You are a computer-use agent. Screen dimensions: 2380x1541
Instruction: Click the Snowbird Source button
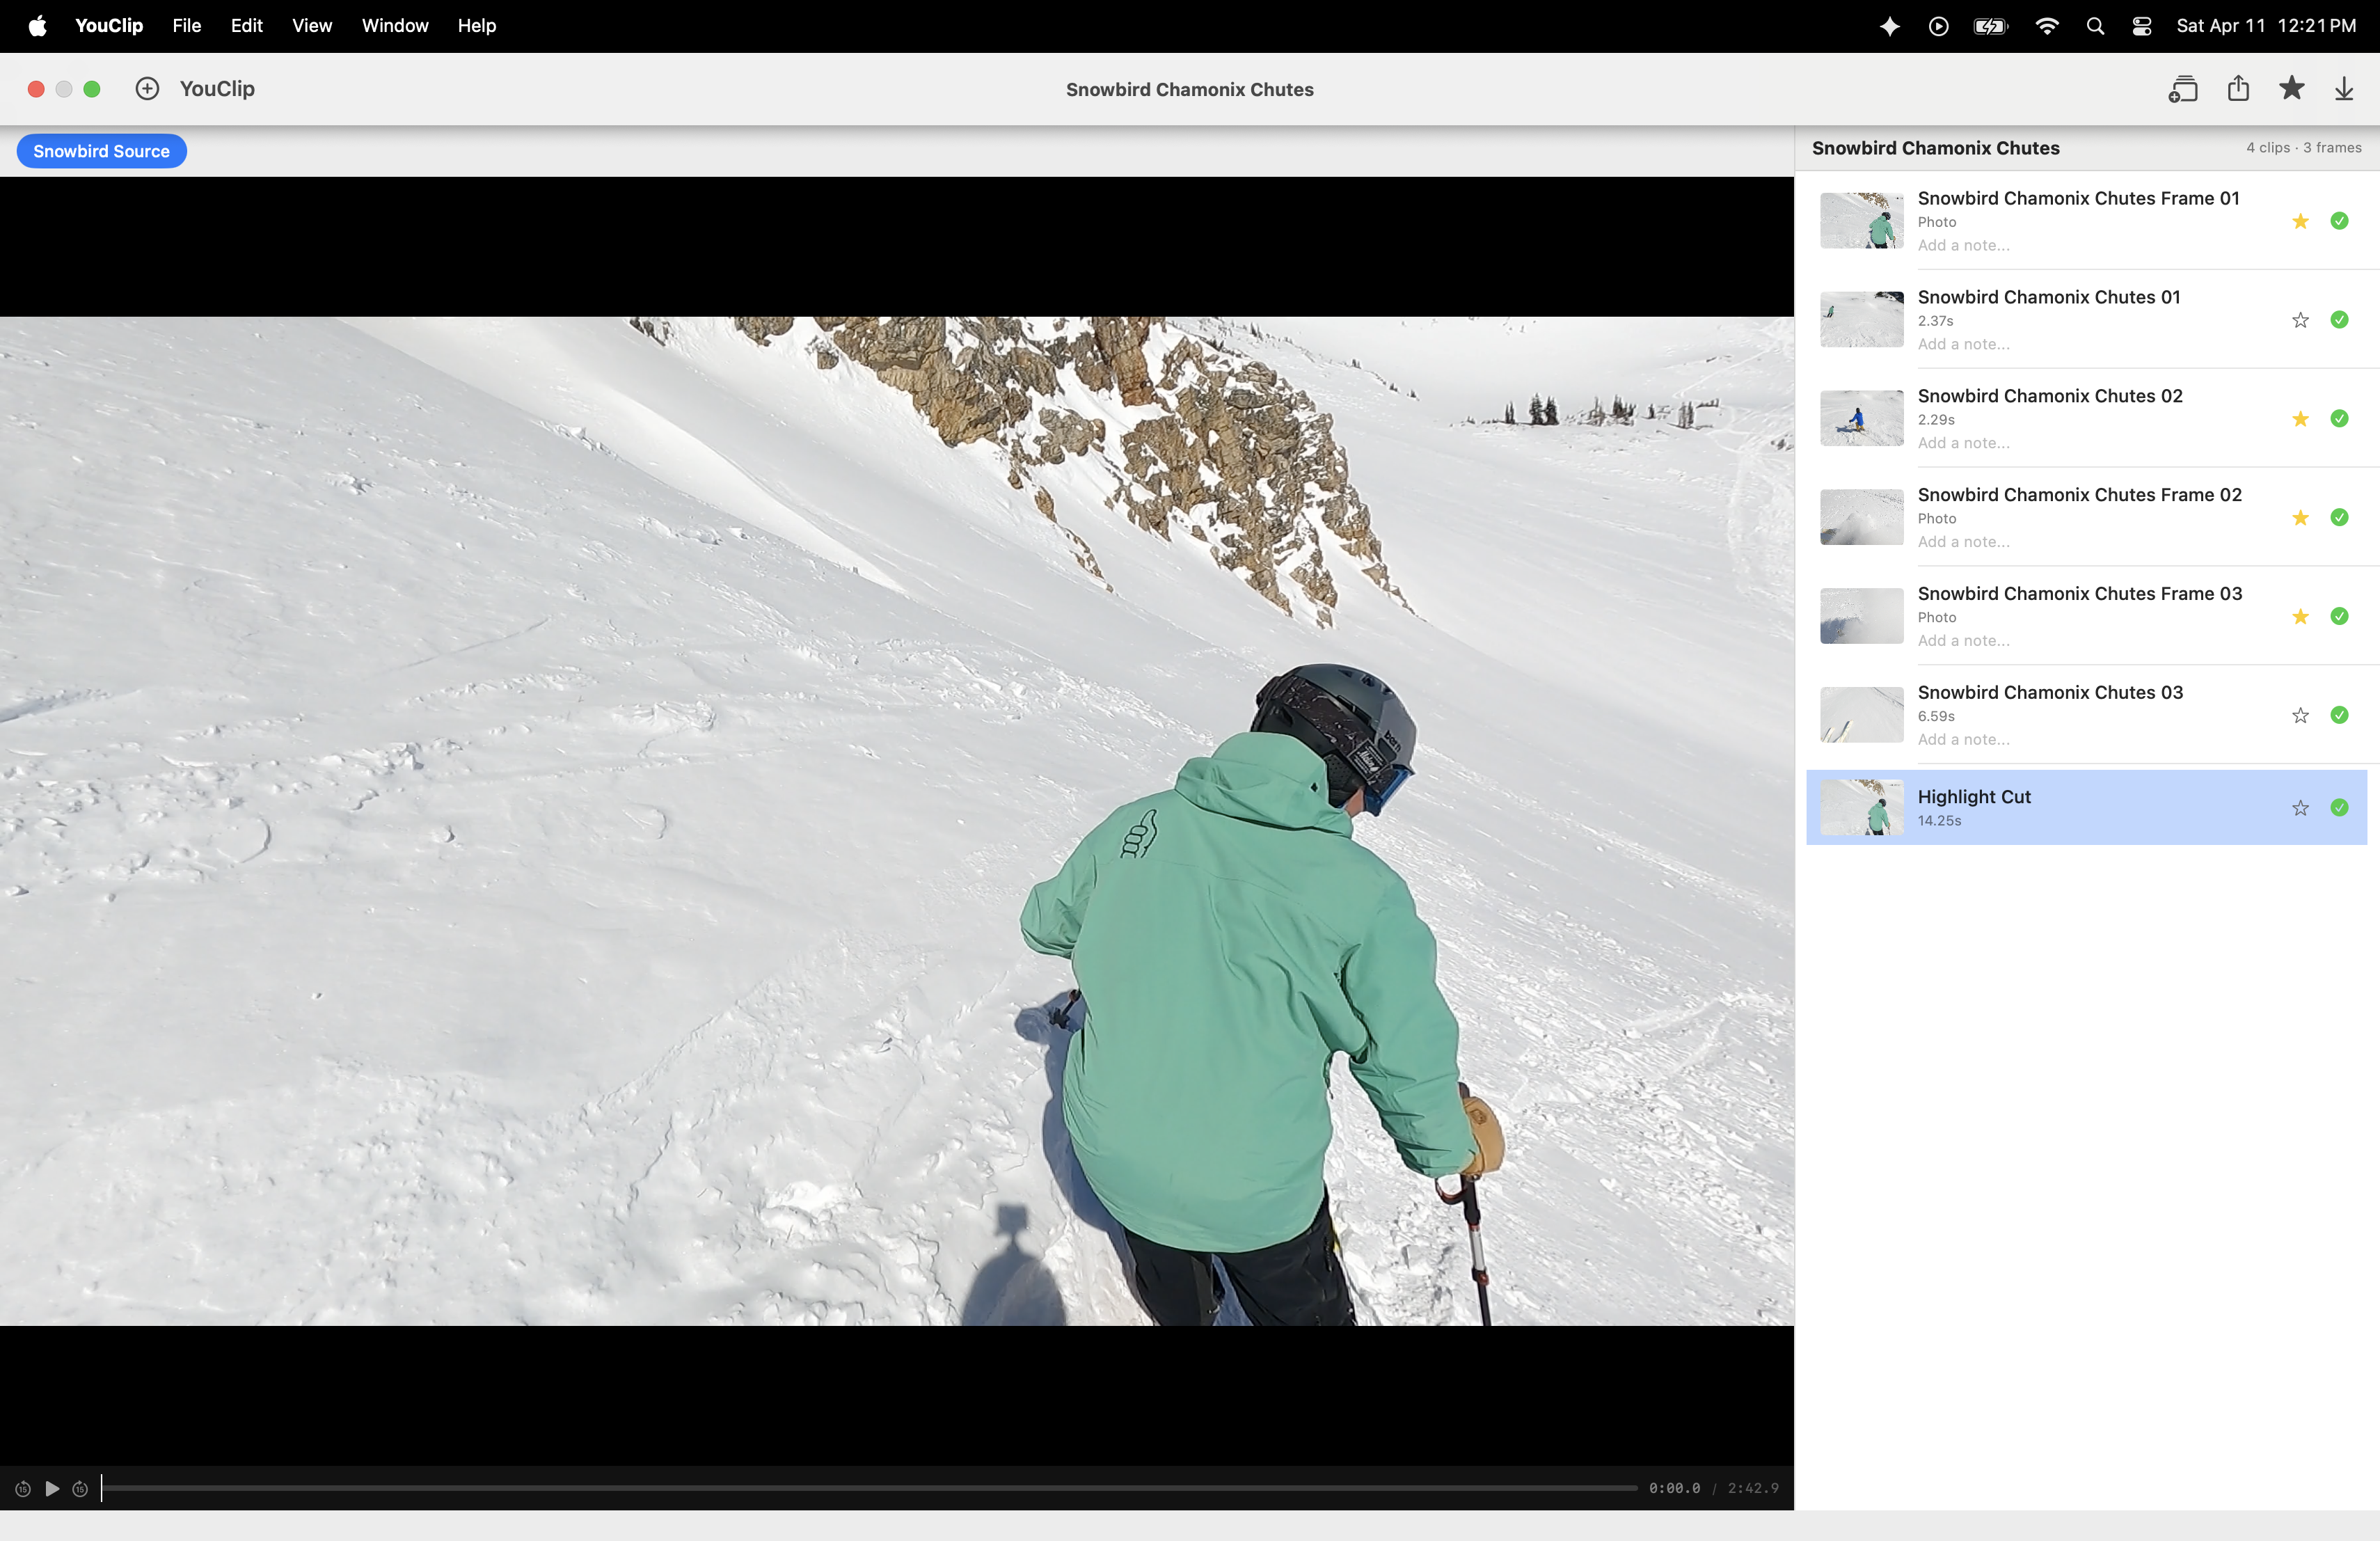(x=101, y=150)
